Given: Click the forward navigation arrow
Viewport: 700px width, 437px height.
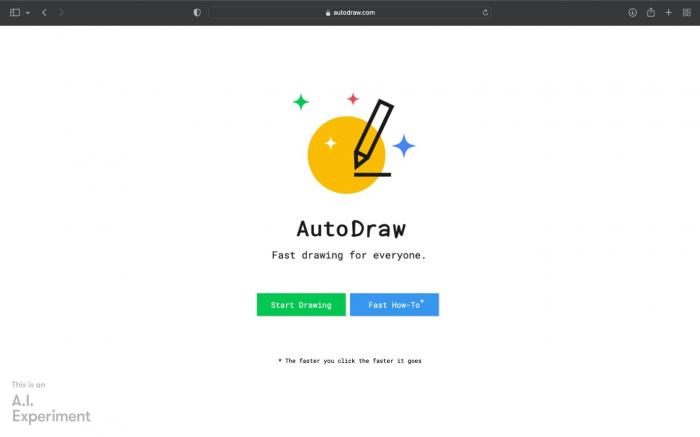Looking at the screenshot, I should coord(61,12).
